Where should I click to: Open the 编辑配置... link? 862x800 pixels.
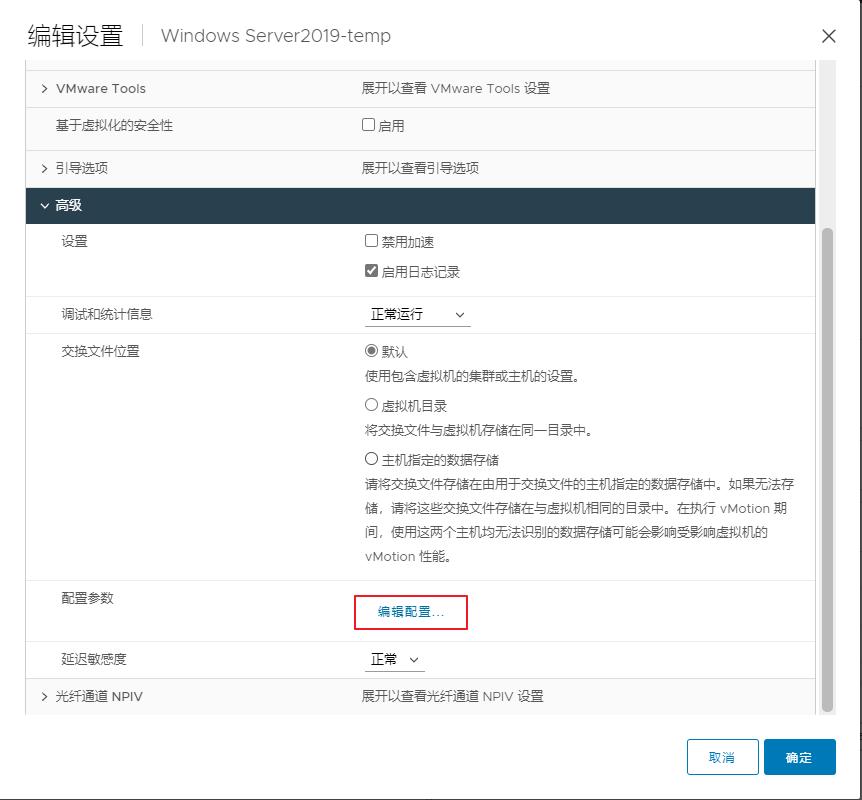[x=410, y=612]
